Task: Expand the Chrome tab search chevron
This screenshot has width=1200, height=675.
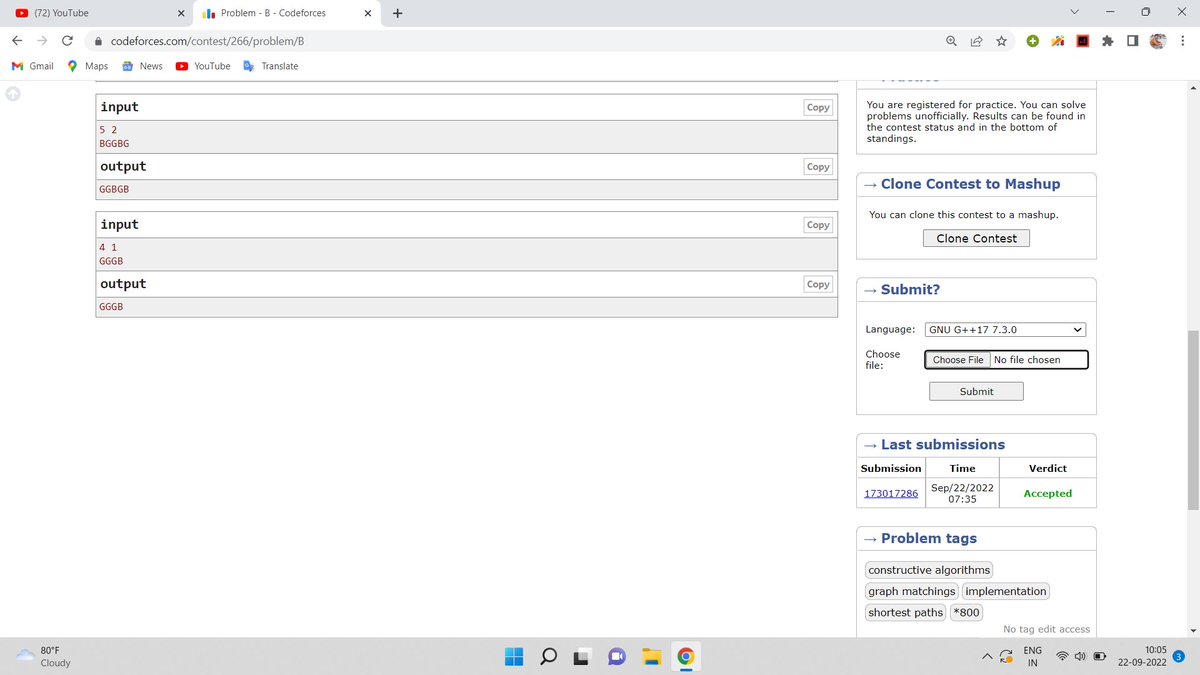Action: click(1074, 13)
